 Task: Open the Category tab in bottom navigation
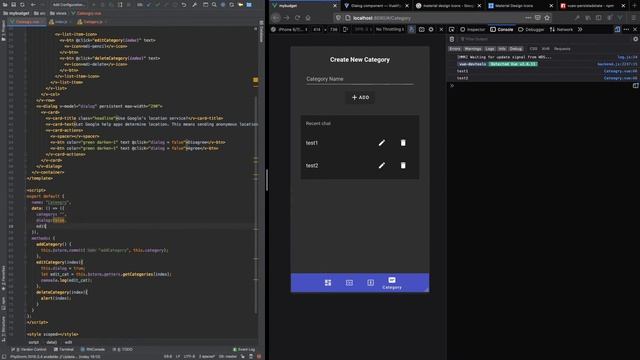tap(392, 283)
